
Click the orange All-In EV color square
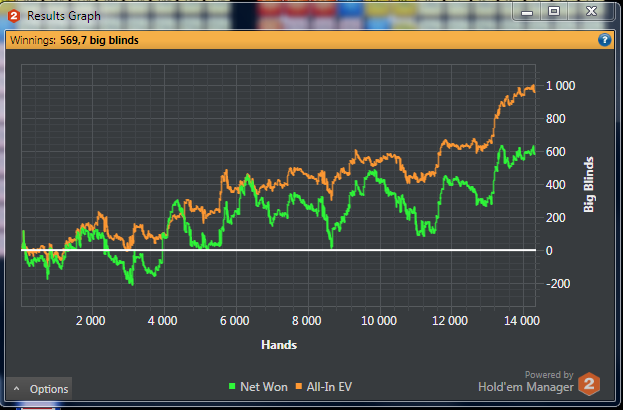(x=299, y=386)
